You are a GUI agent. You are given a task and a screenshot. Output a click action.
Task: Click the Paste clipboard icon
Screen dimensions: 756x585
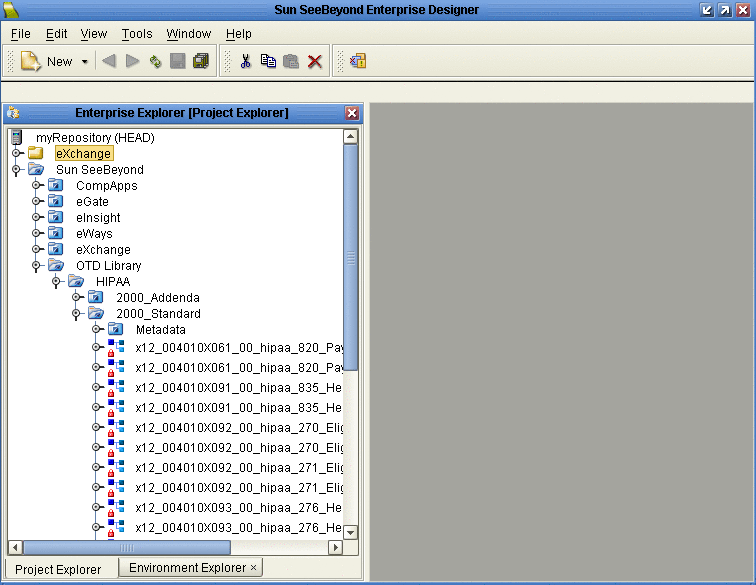coord(291,61)
